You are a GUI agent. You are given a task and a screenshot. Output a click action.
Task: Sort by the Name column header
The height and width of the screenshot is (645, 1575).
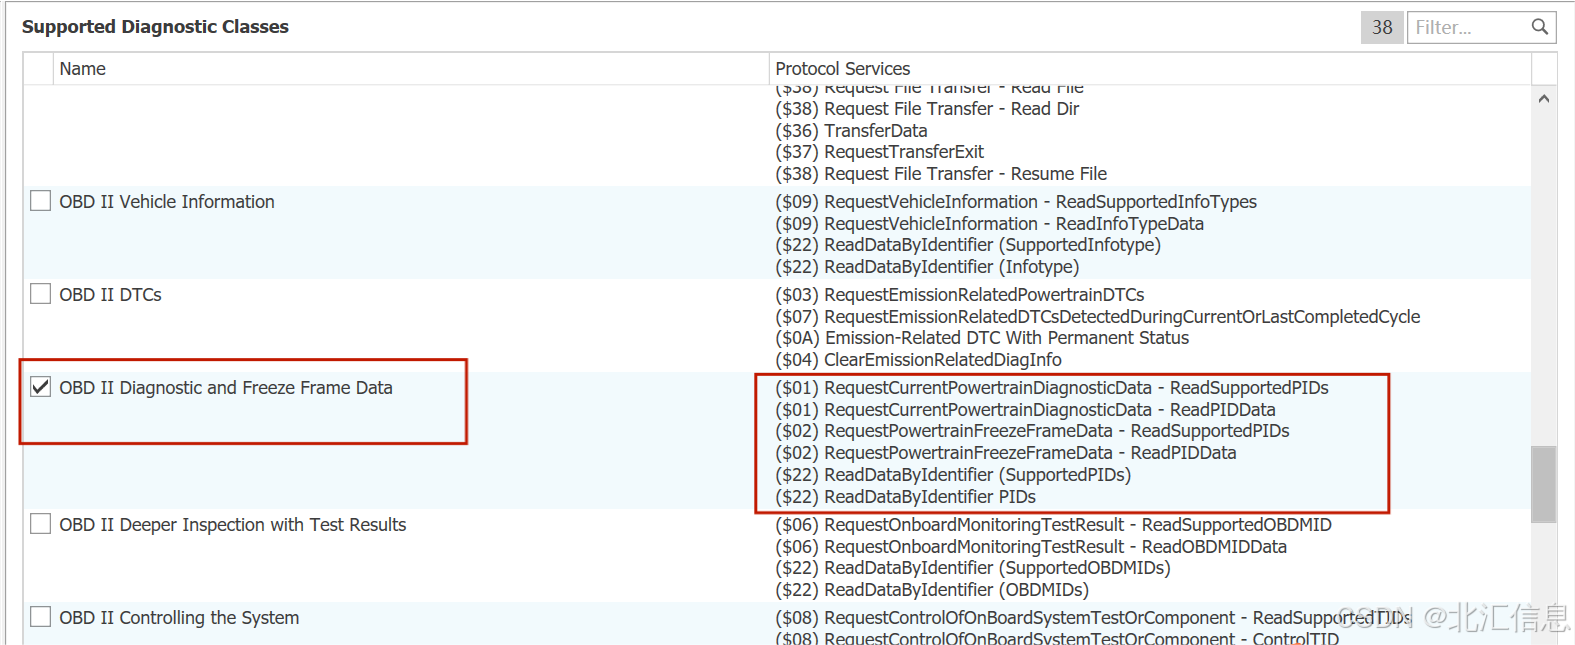point(411,69)
